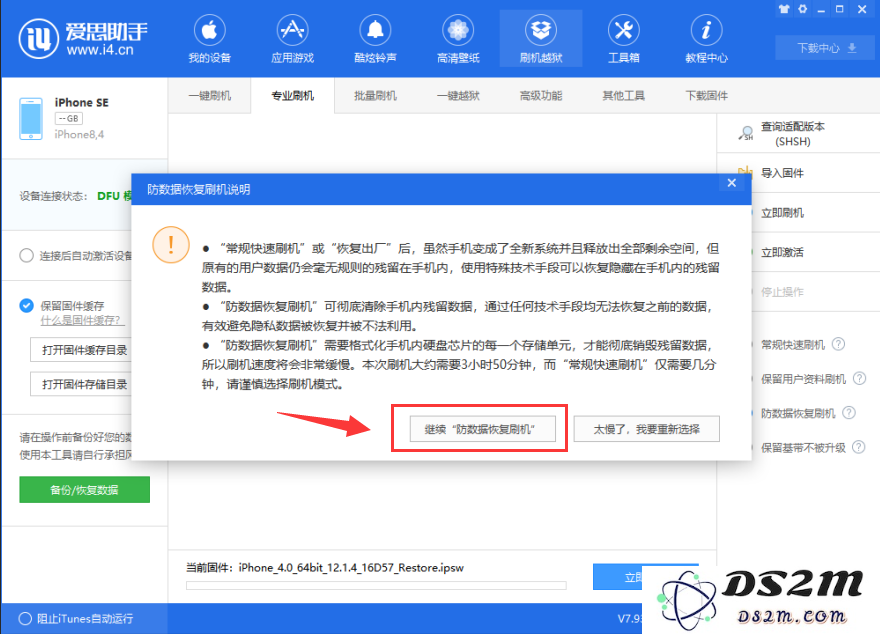Open 教程中心 tutorial center
This screenshot has height=634, width=880.
[706, 39]
